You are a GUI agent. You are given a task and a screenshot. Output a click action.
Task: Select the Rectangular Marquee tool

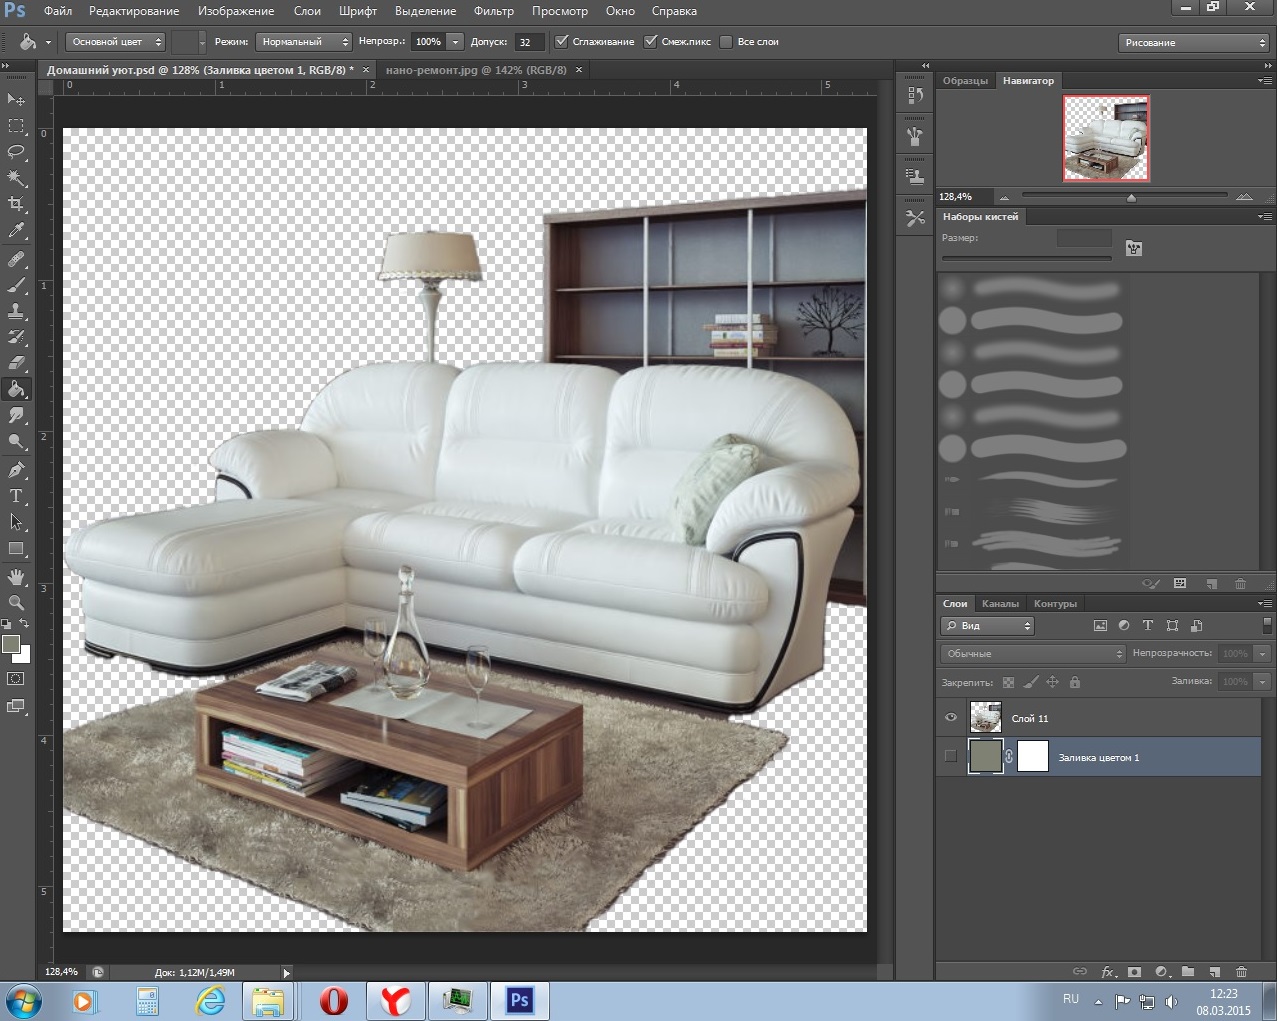click(16, 126)
